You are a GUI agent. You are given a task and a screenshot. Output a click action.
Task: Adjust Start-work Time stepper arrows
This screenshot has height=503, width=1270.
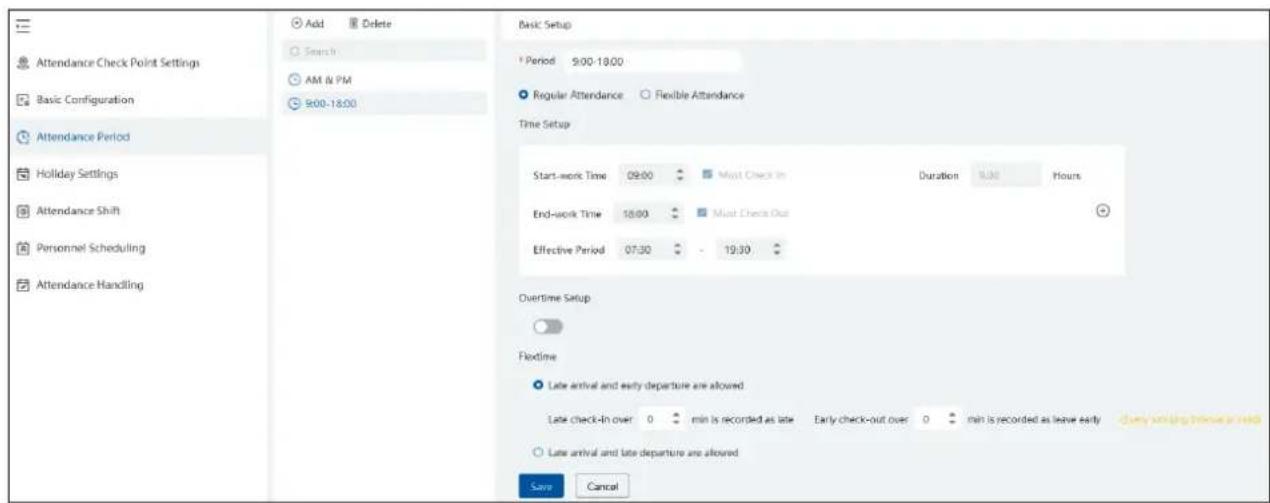pos(681,175)
